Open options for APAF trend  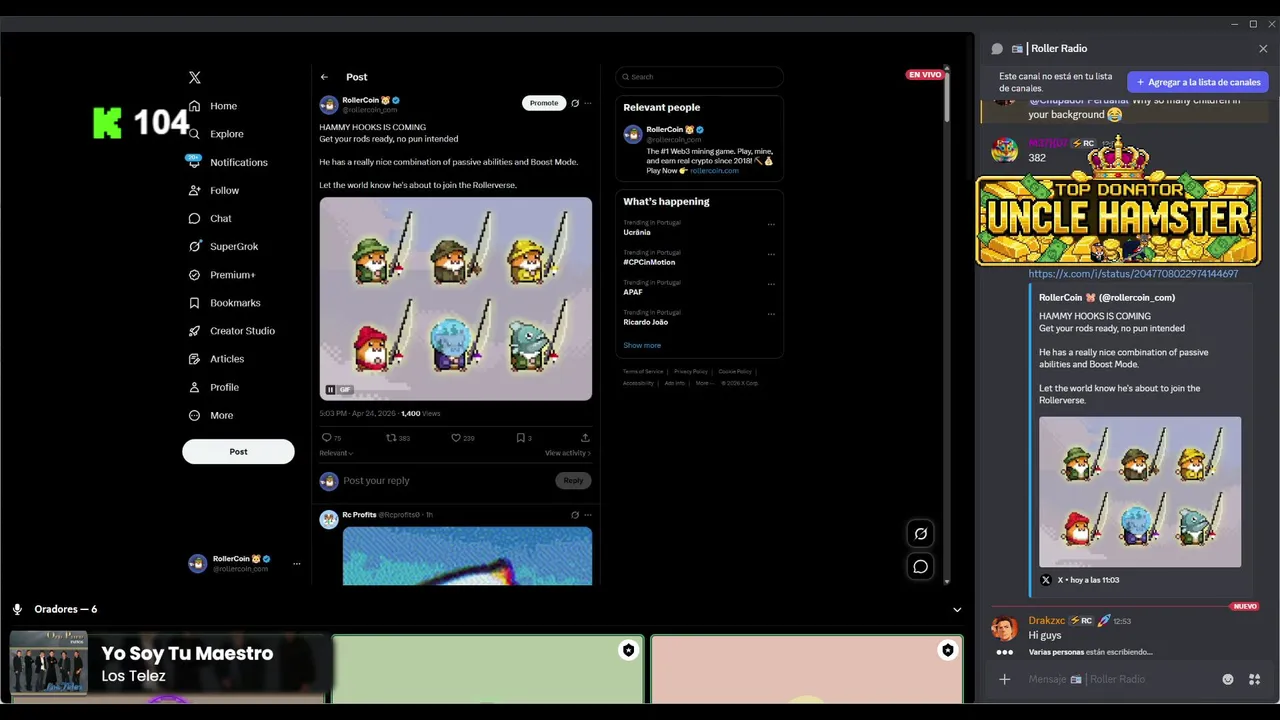771,285
